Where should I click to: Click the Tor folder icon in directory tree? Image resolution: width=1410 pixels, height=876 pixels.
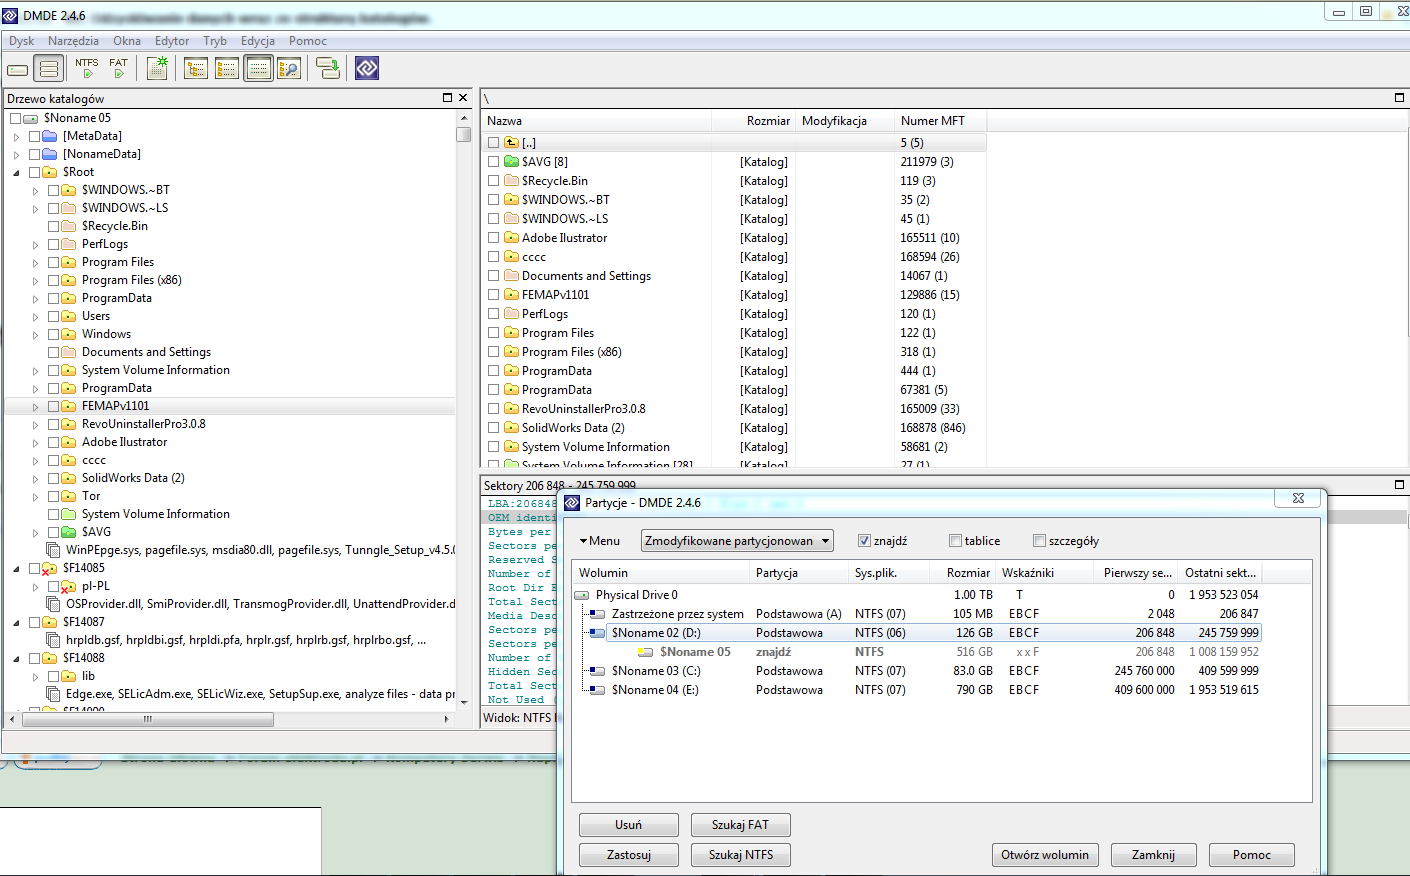pos(69,496)
